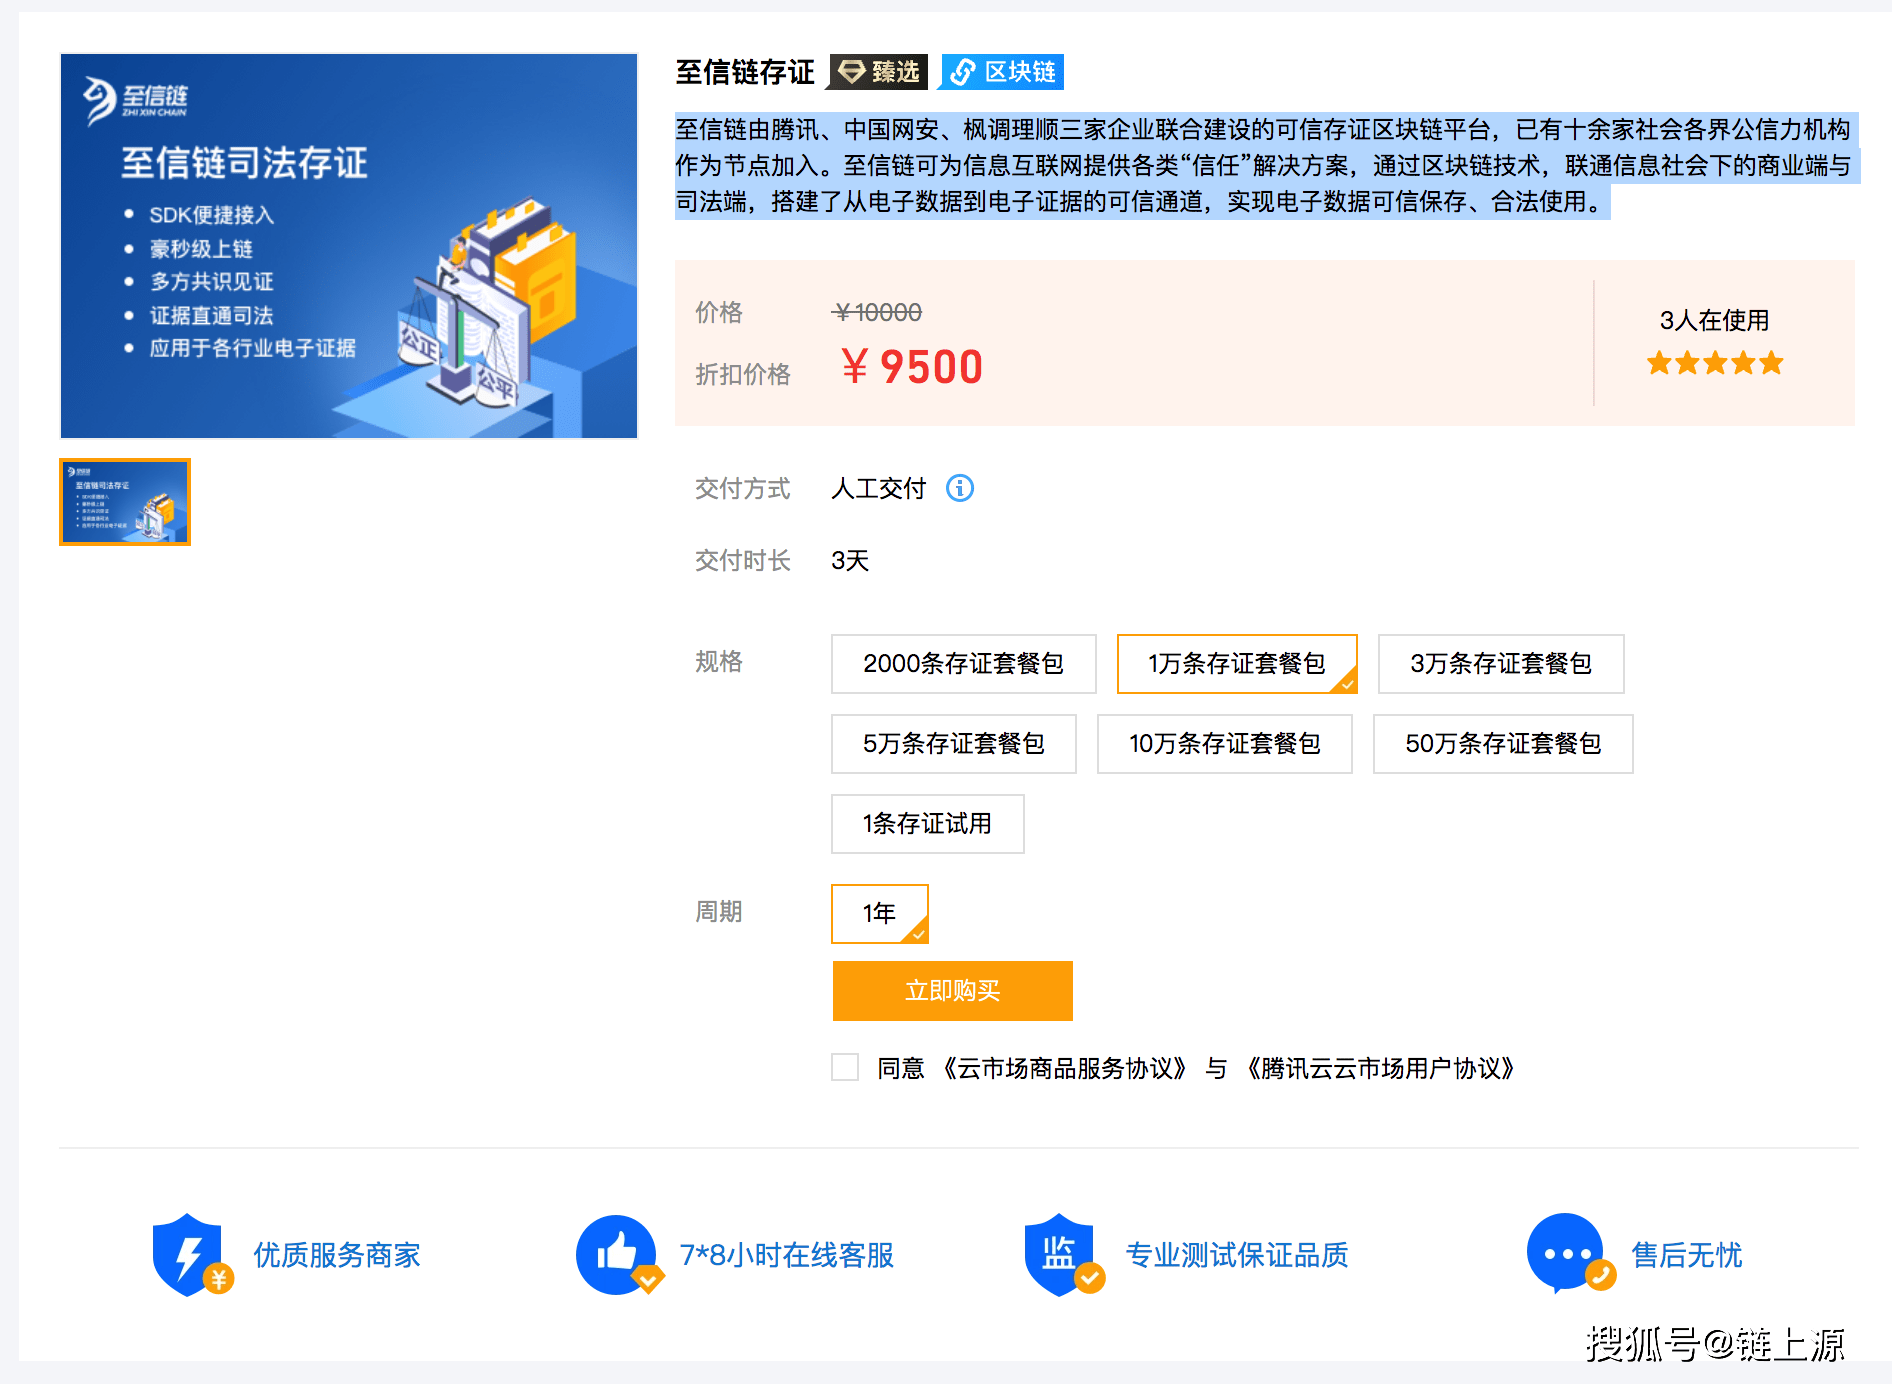Select the 1条存证试用 trial option
The image size is (1892, 1384).
(x=928, y=824)
